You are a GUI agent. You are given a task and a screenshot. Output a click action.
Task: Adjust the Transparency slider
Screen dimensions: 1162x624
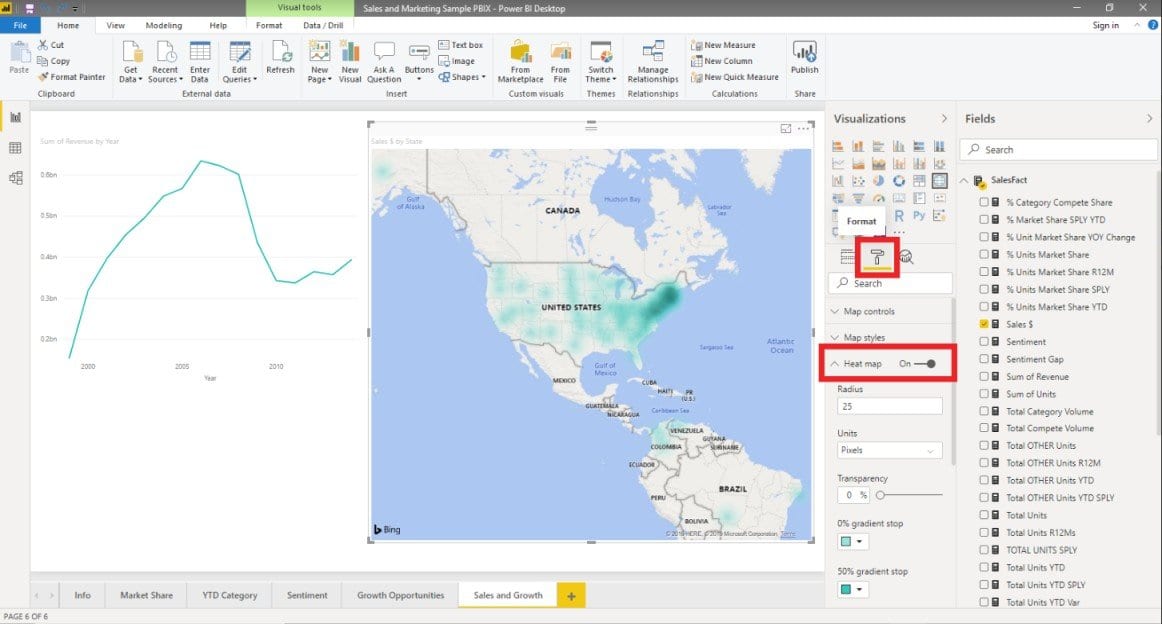click(909, 495)
